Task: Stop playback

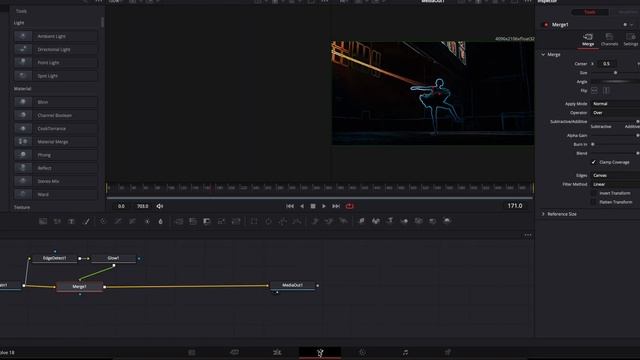Action: click(x=313, y=206)
